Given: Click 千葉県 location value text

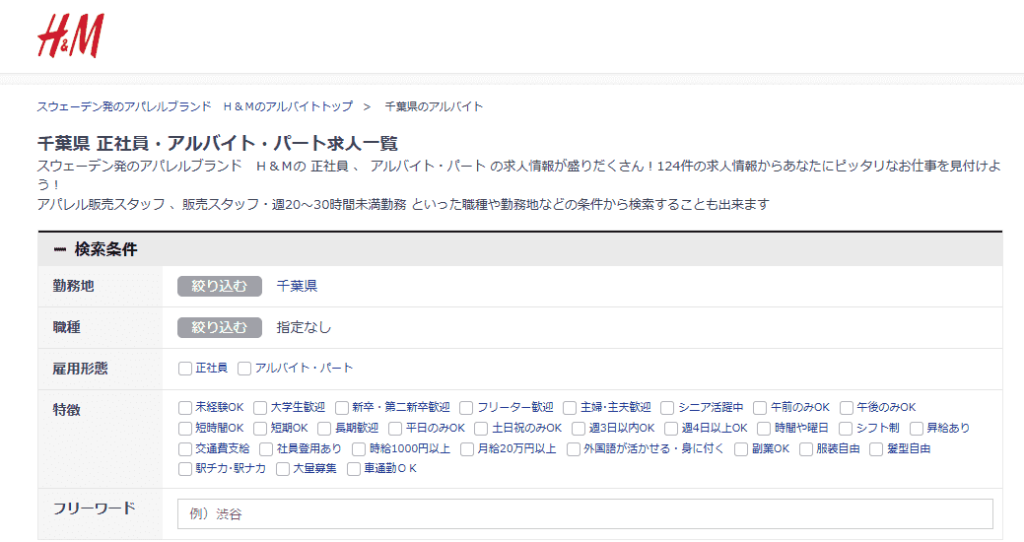Looking at the screenshot, I should (x=297, y=286).
